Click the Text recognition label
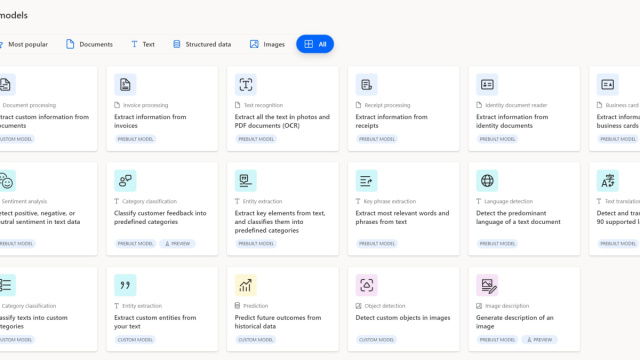 pyautogui.click(x=263, y=105)
